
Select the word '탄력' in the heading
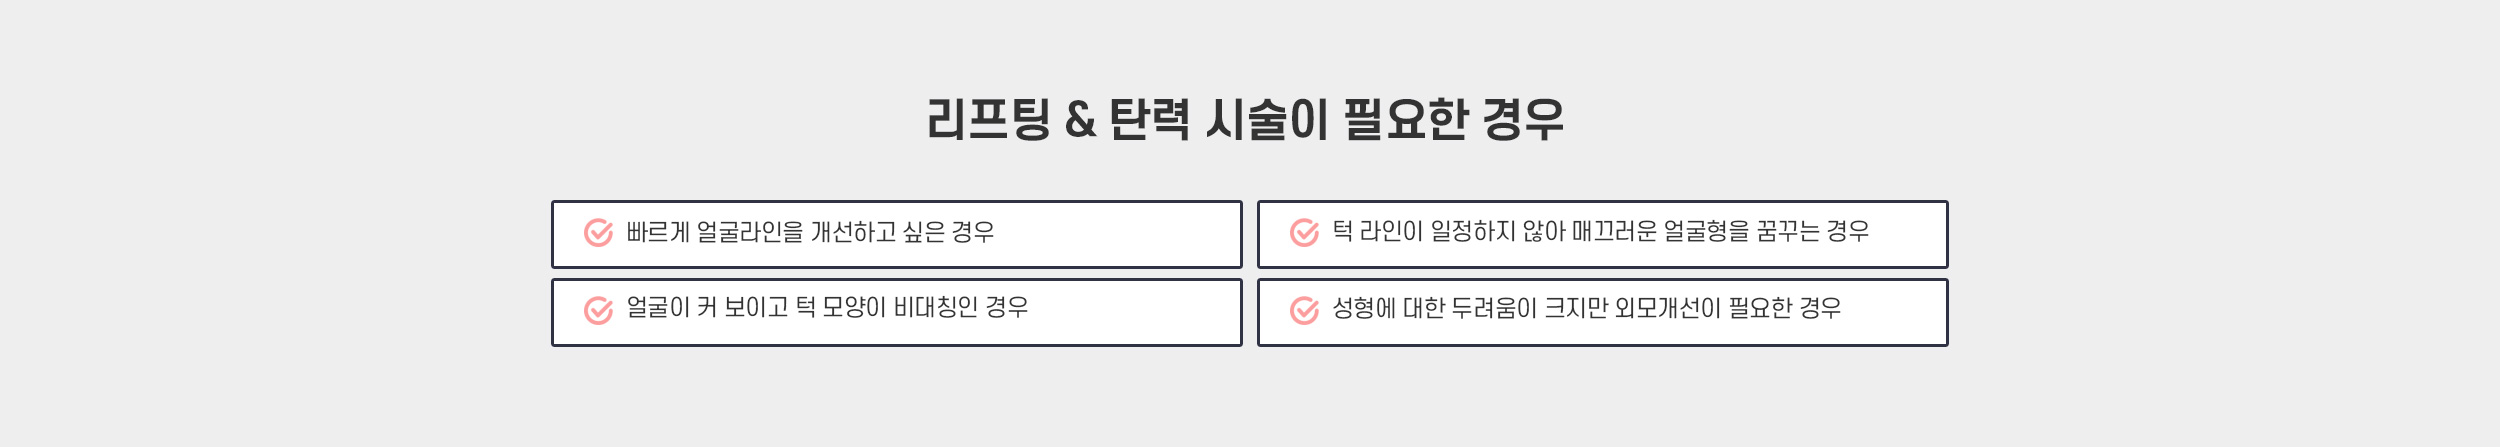[x=1150, y=119]
